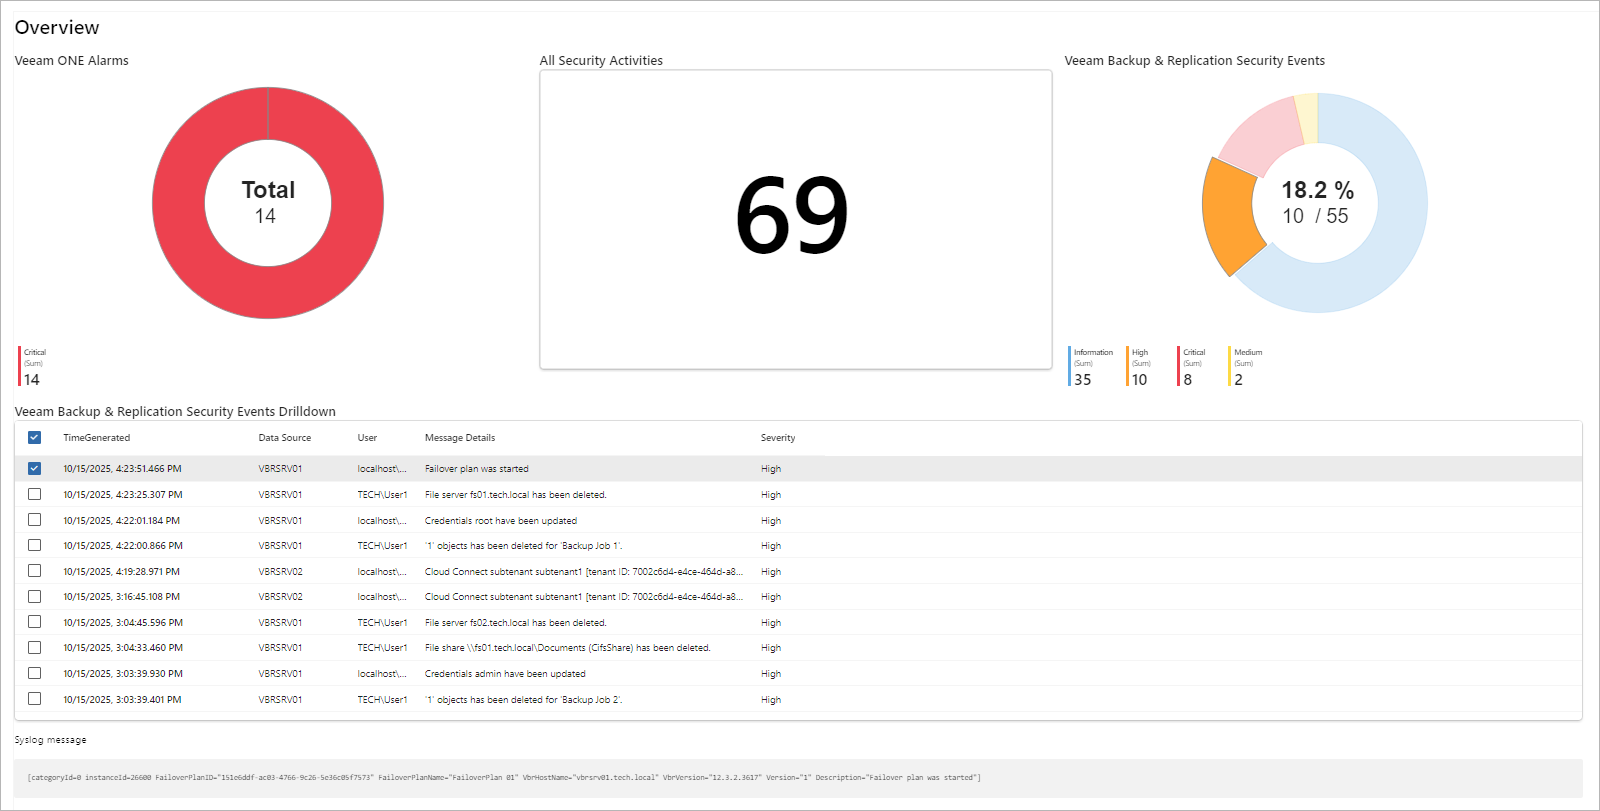
Task: Open the All Security Activities tile showing 69
Action: click(795, 219)
